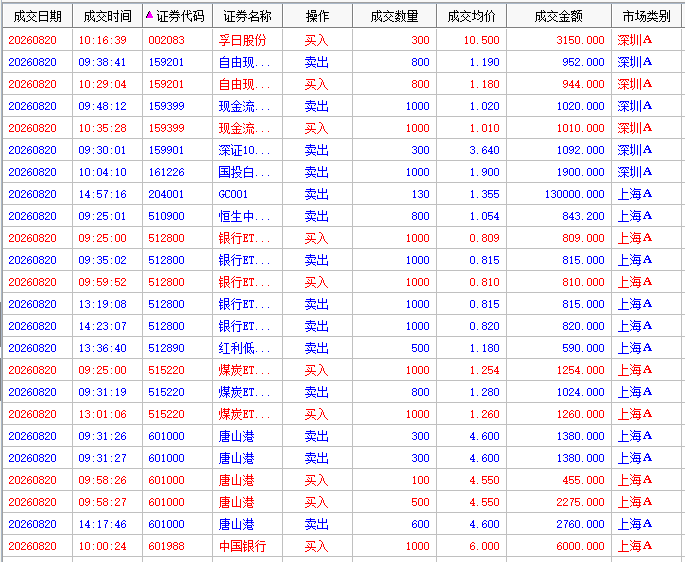
Task: Click trade time 13:36:40
Action: click(x=102, y=348)
